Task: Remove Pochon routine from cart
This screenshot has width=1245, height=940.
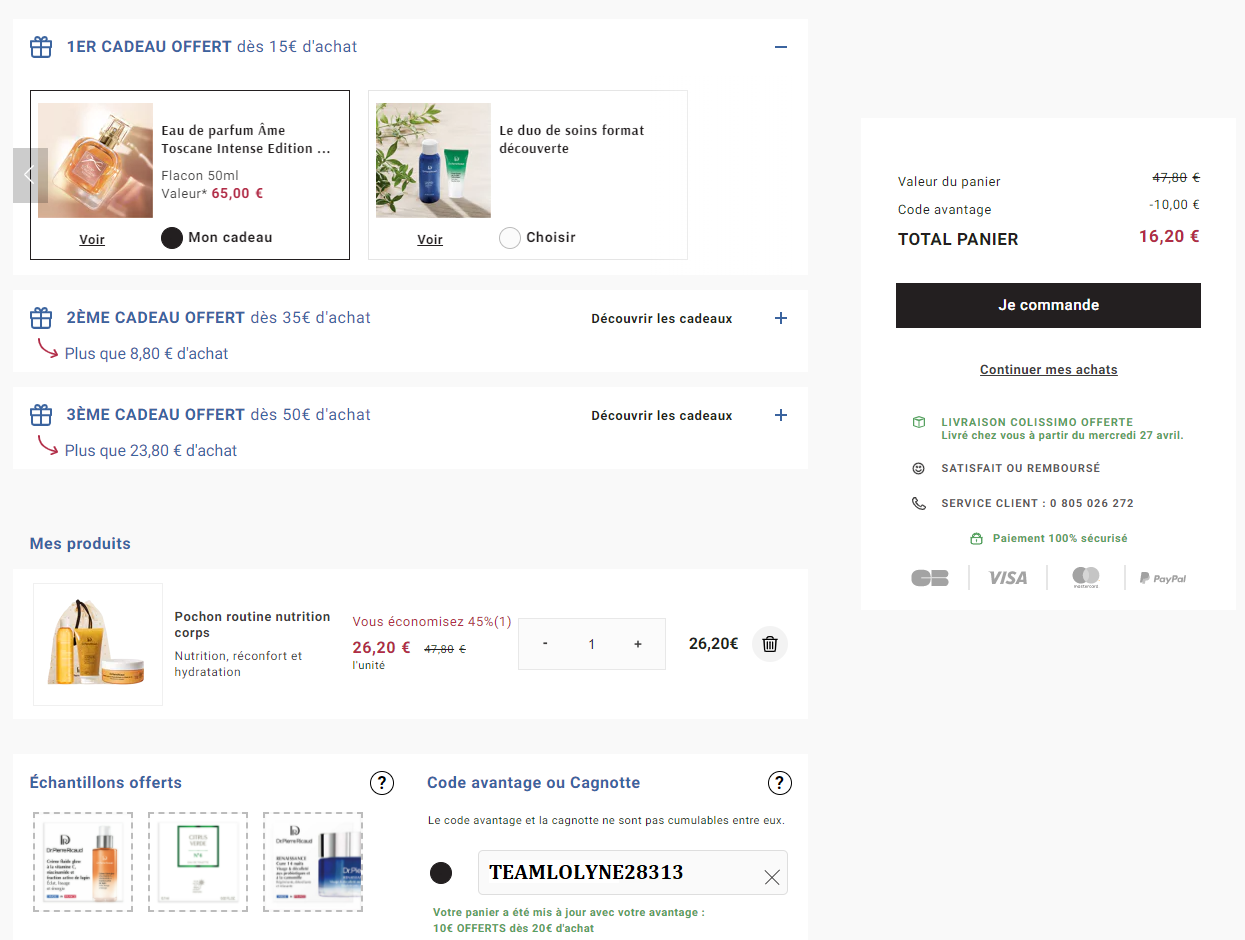Action: tap(770, 644)
